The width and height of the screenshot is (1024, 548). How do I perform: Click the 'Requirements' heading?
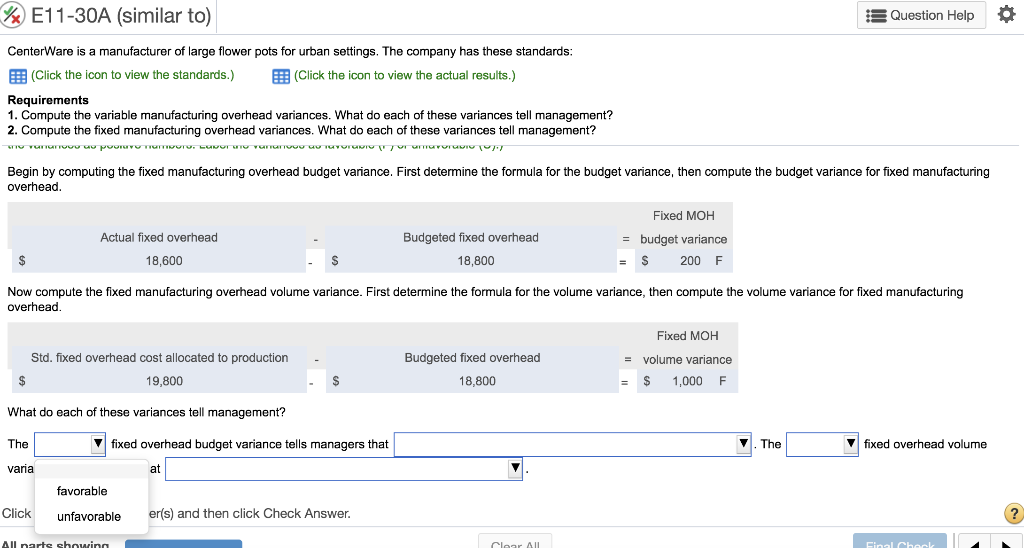[x=48, y=100]
